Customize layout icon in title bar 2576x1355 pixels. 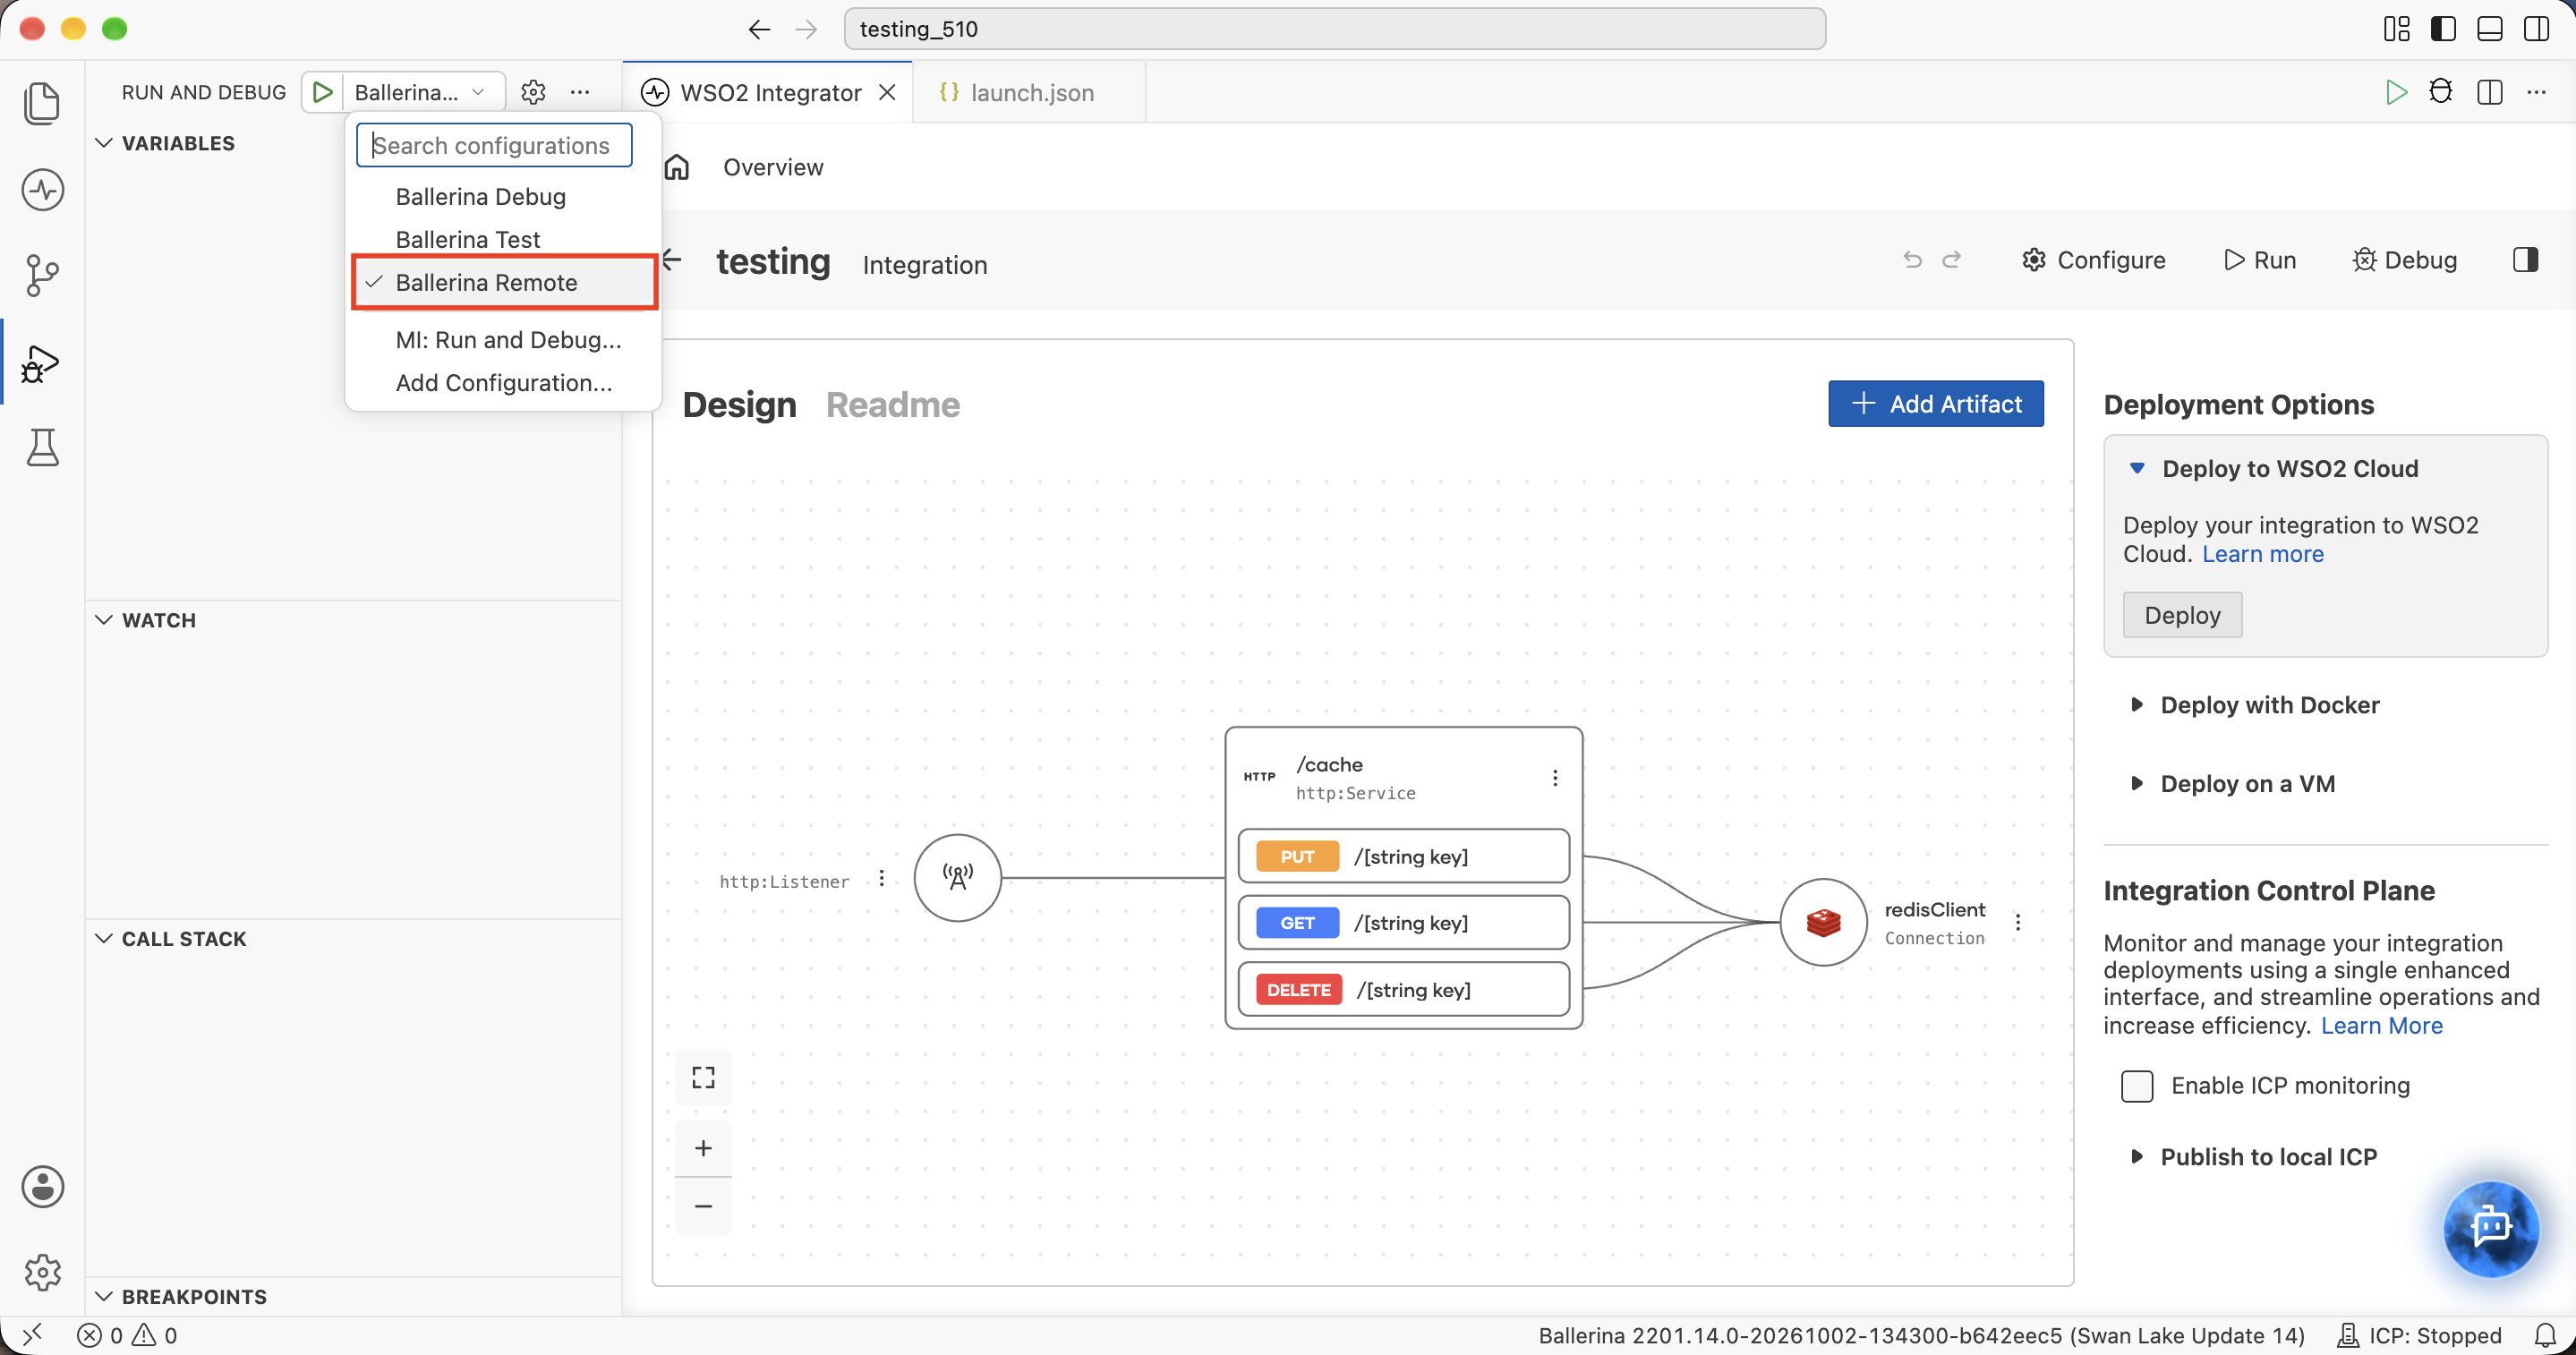(x=2396, y=29)
